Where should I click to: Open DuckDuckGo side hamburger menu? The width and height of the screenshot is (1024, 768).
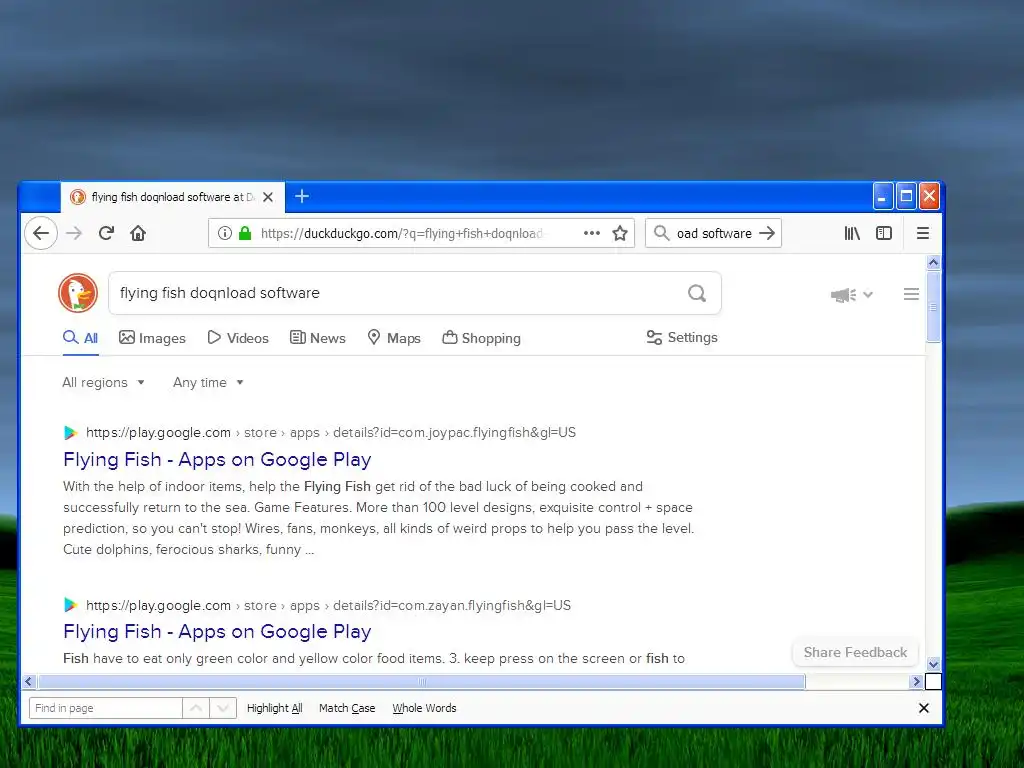pyautogui.click(x=911, y=295)
